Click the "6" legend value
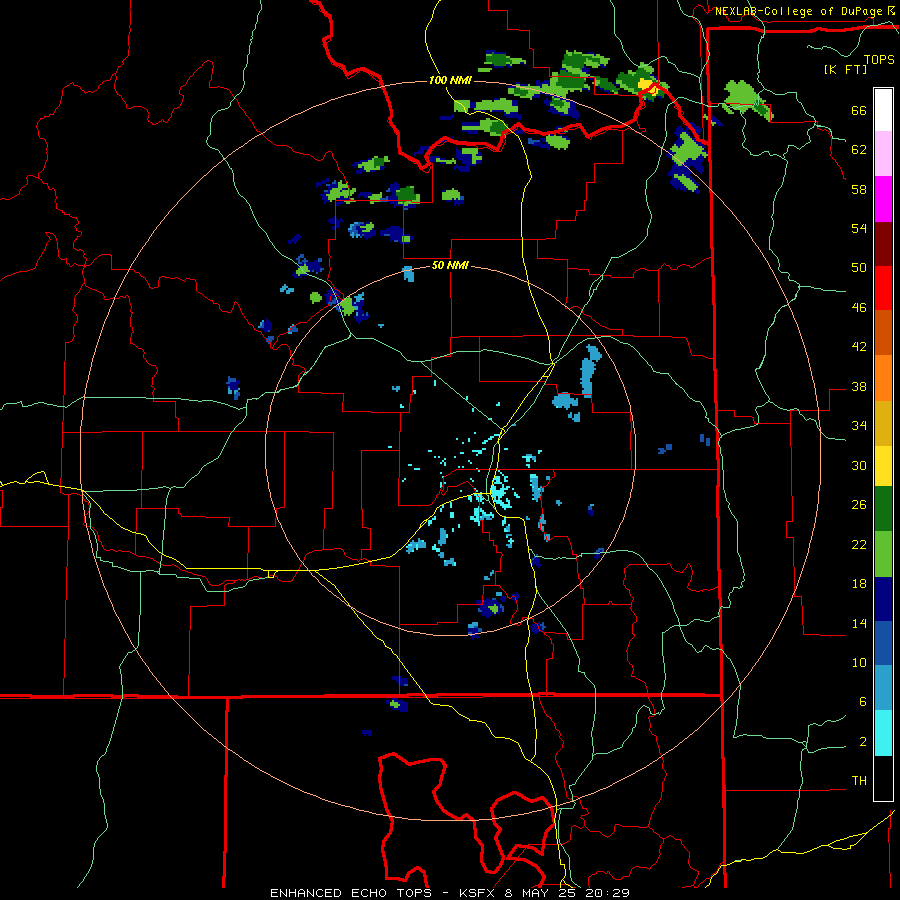The width and height of the screenshot is (900, 900). tap(863, 701)
